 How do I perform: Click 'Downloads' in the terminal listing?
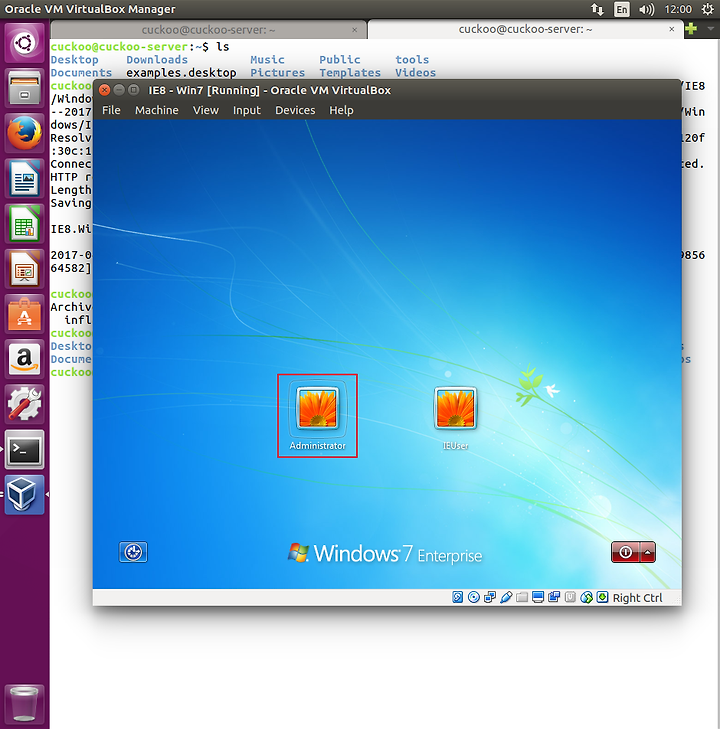157,60
